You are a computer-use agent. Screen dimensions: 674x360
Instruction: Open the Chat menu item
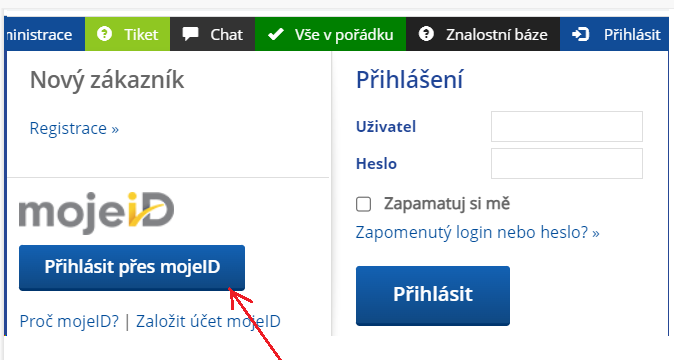(212, 34)
